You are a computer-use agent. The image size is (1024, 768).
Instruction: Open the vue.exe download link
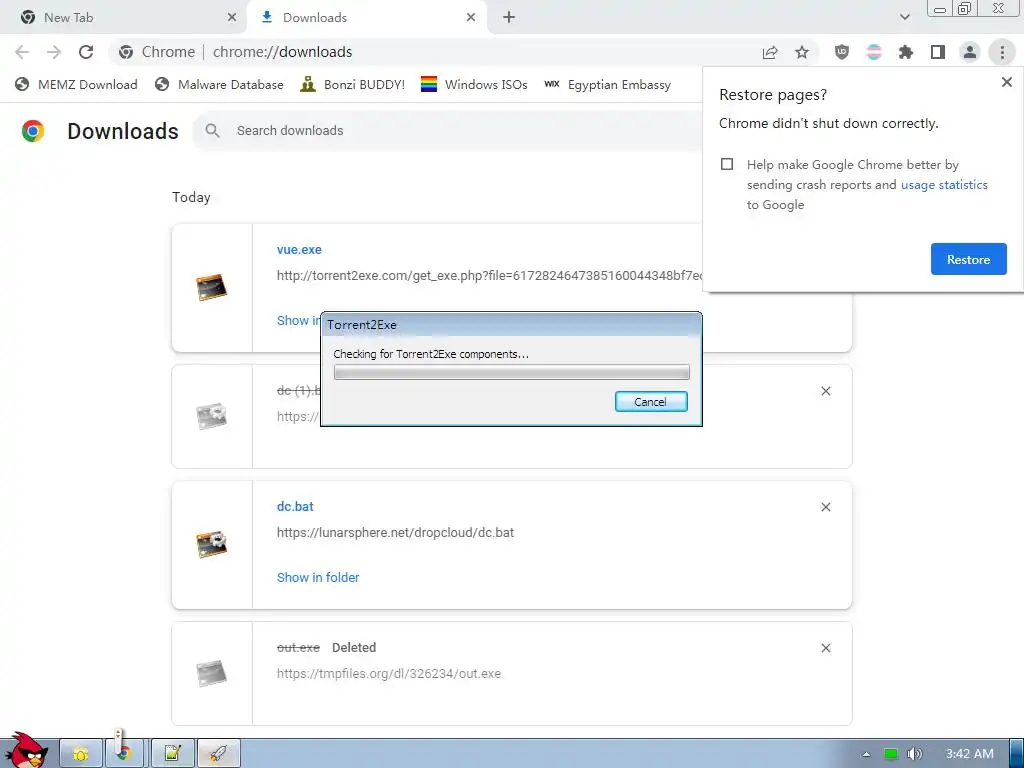299,249
